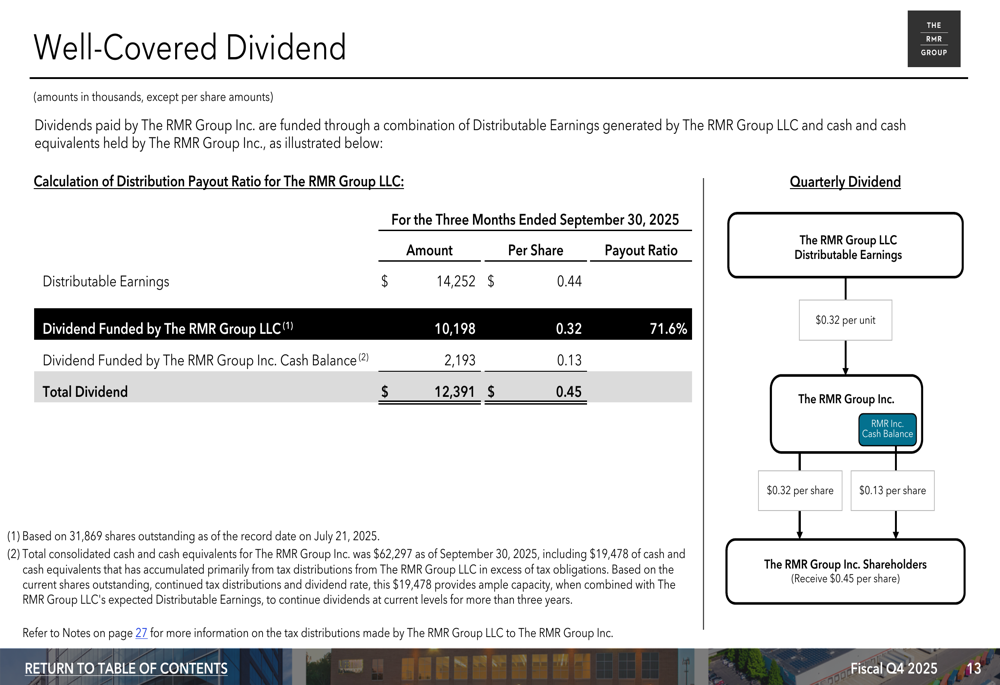
Task: Open the page 27 notes link
Action: (141, 633)
